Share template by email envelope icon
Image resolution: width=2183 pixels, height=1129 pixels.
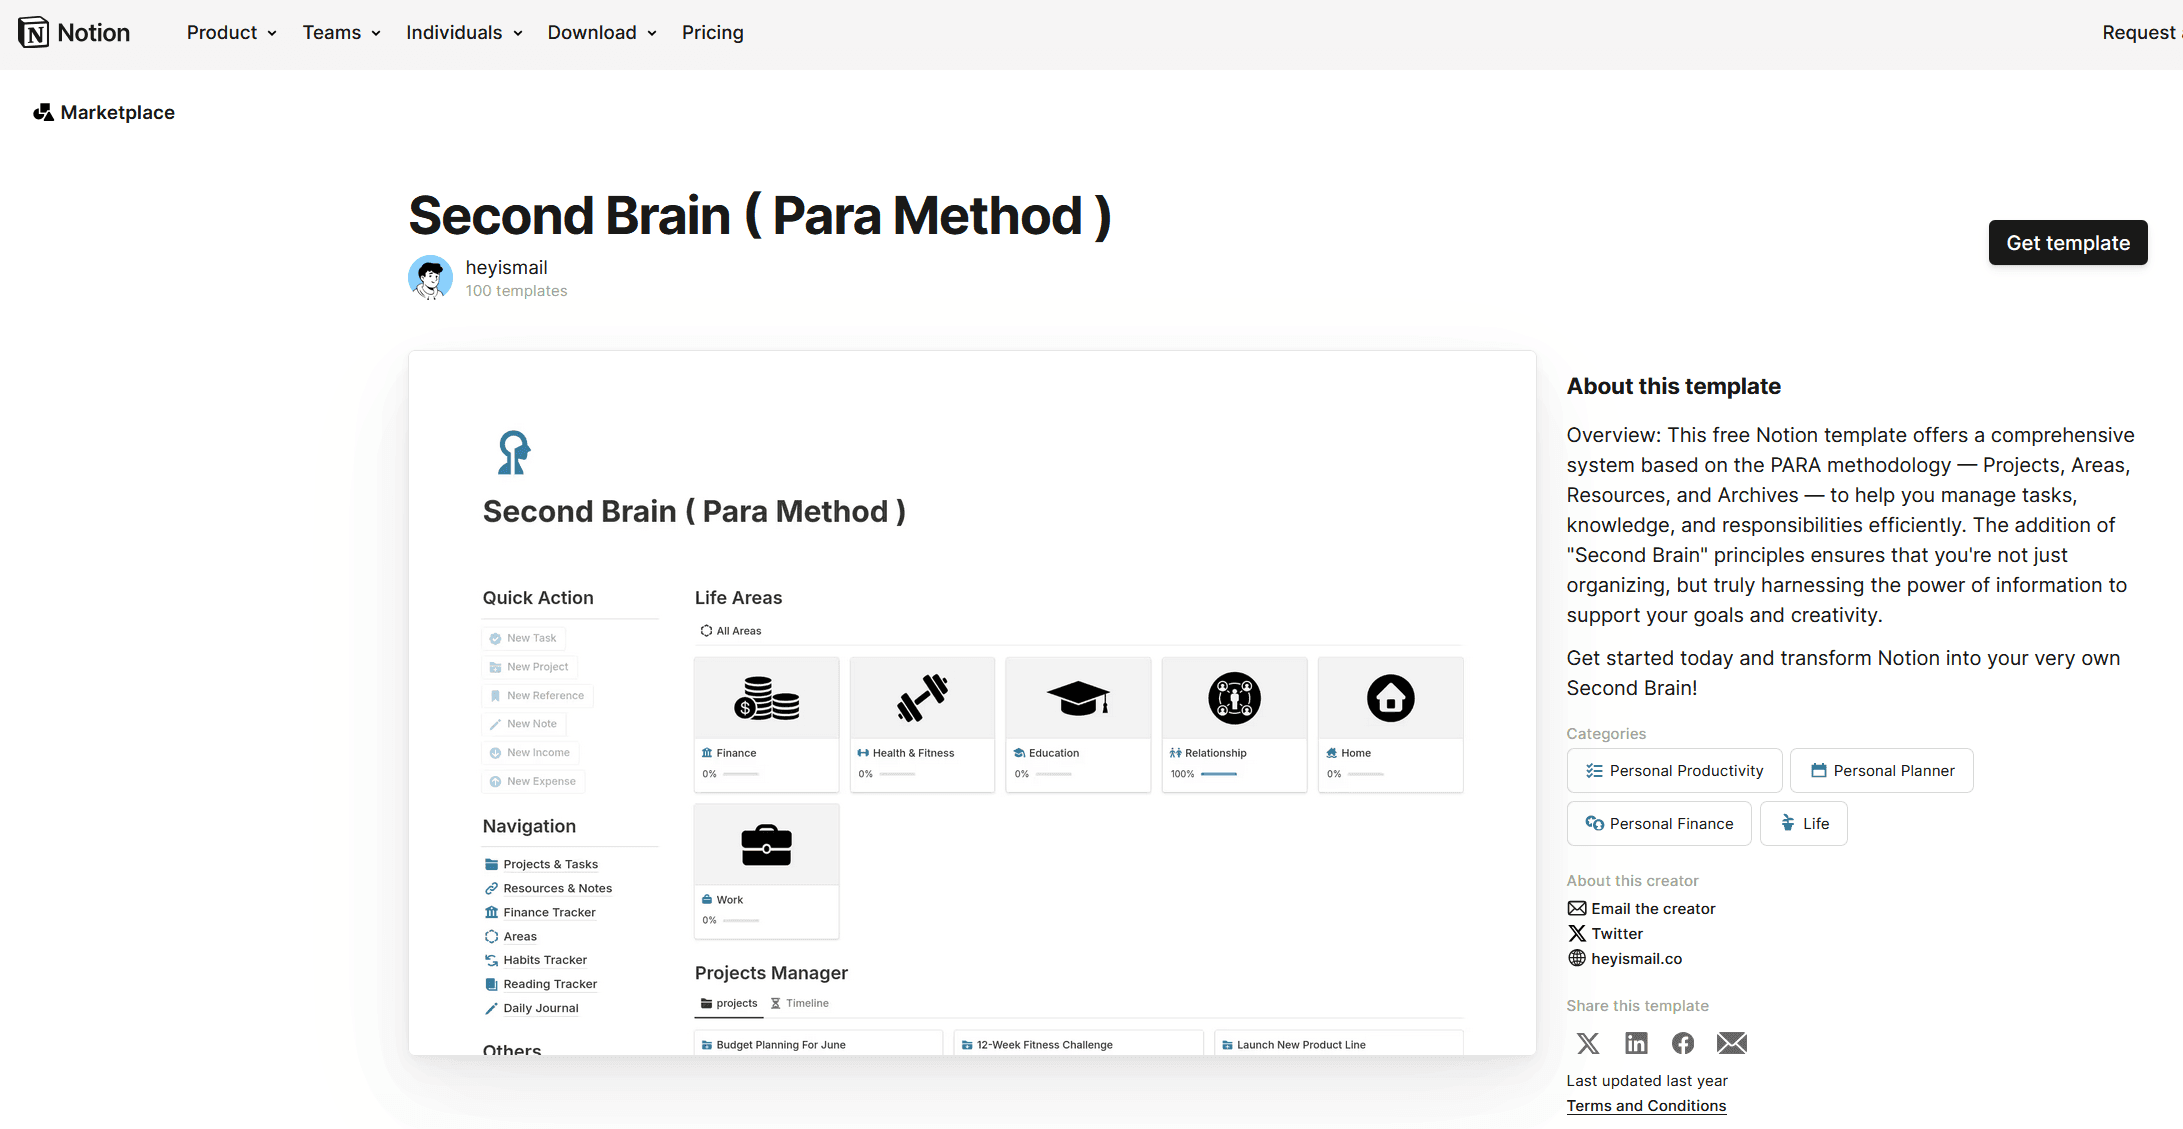click(1732, 1043)
